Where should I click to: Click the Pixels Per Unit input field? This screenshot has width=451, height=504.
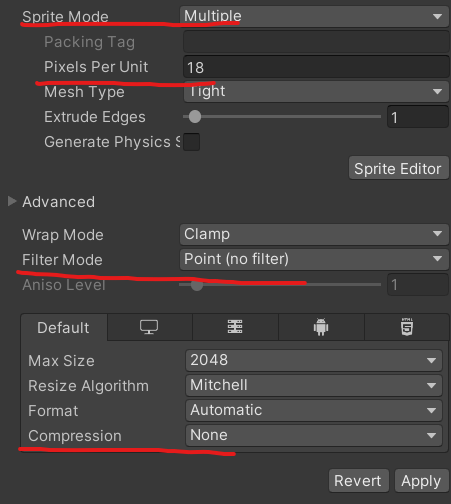pyautogui.click(x=316, y=67)
